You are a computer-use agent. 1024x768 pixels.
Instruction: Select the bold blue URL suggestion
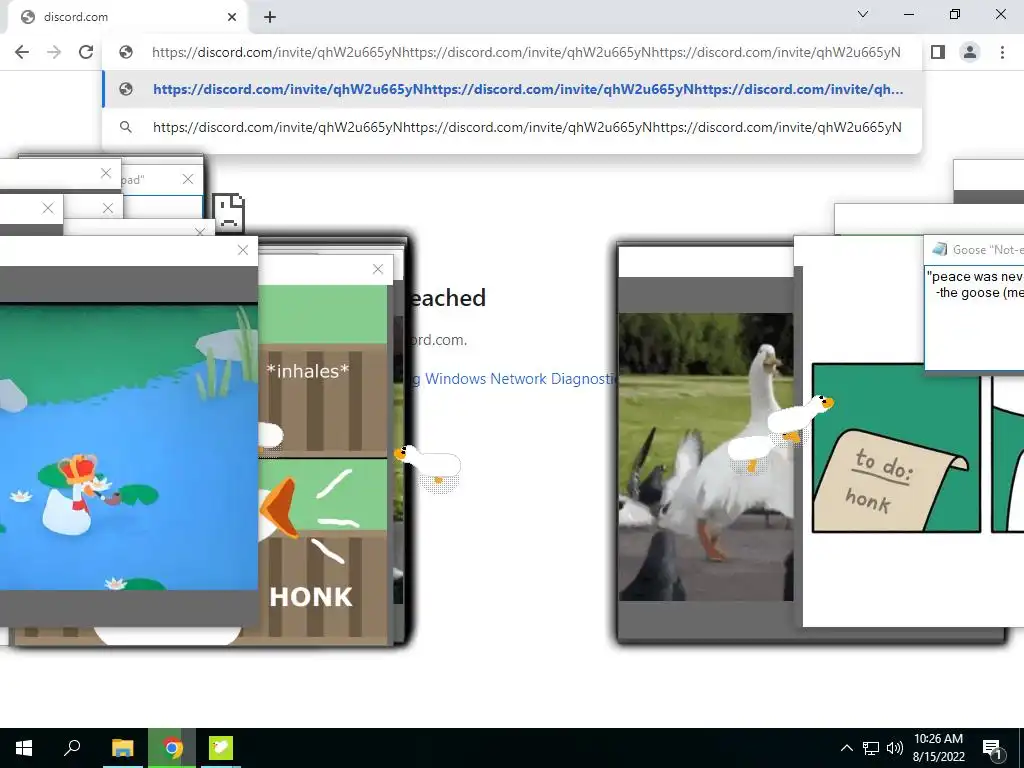pos(512,89)
